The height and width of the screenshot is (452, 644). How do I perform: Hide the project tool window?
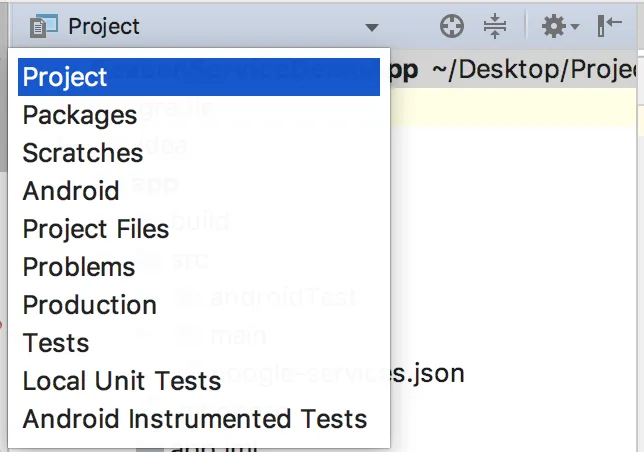609,27
